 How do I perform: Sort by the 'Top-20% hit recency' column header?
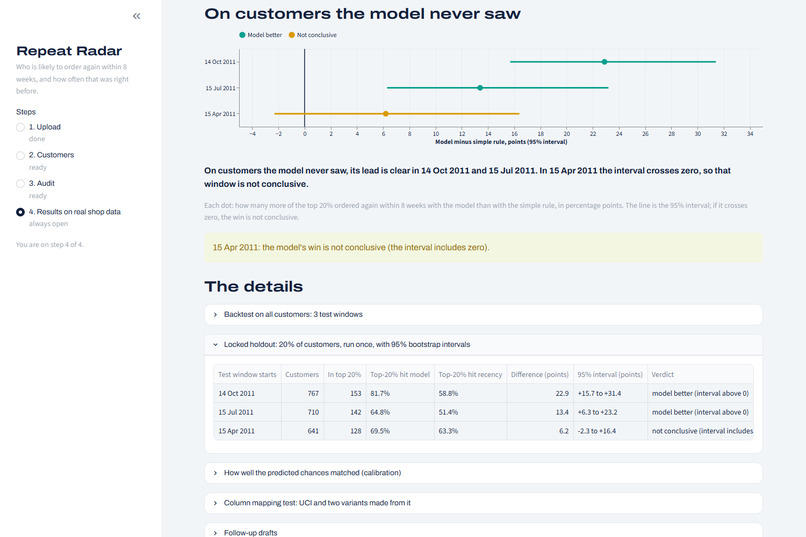[470, 375]
